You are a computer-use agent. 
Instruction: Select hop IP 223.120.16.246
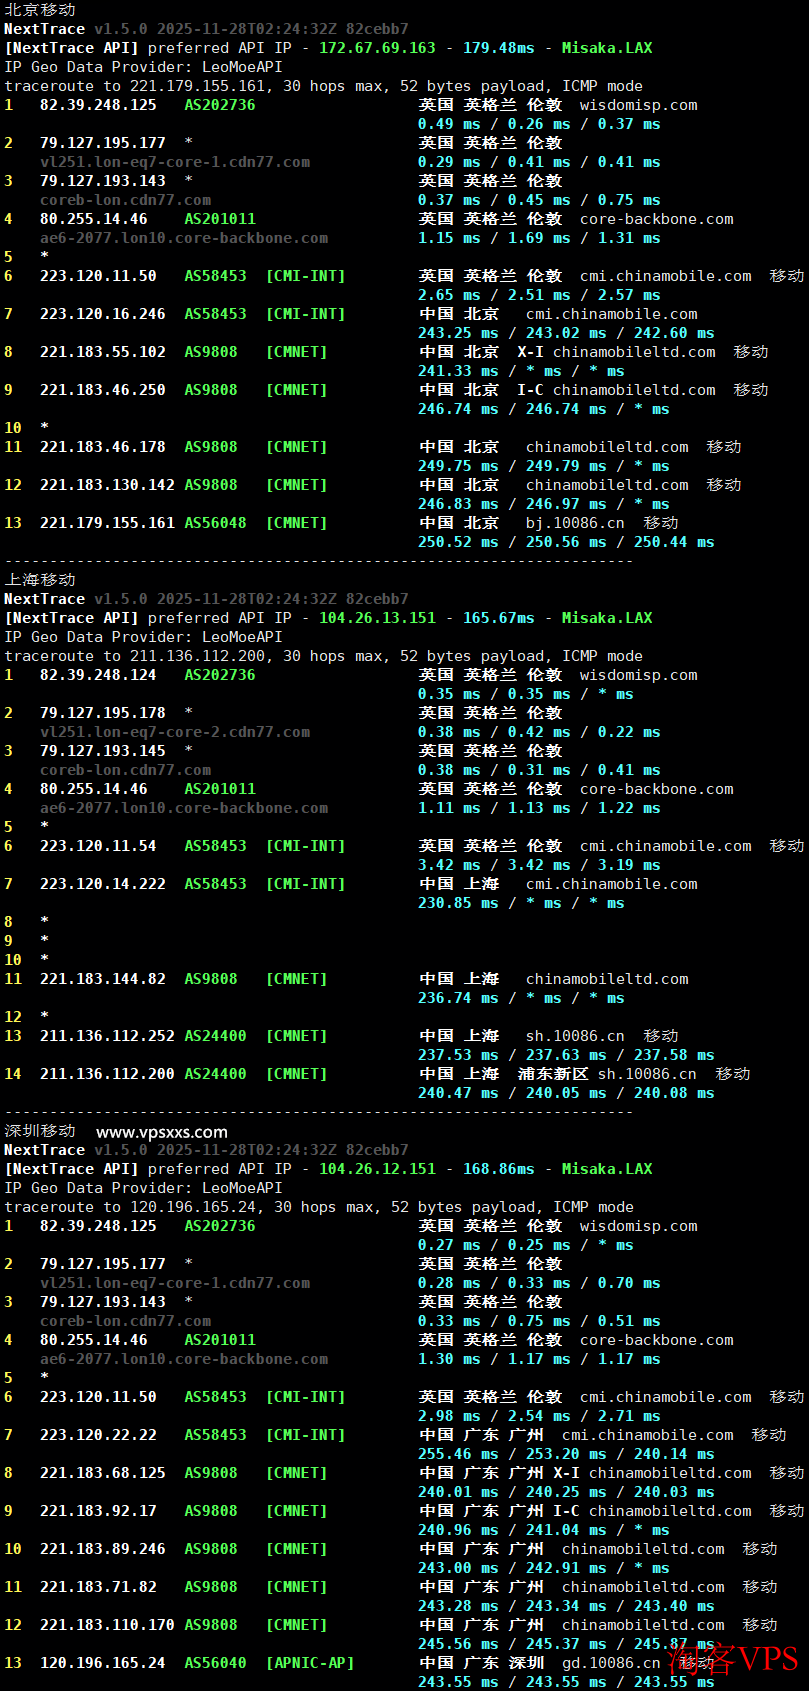(103, 314)
